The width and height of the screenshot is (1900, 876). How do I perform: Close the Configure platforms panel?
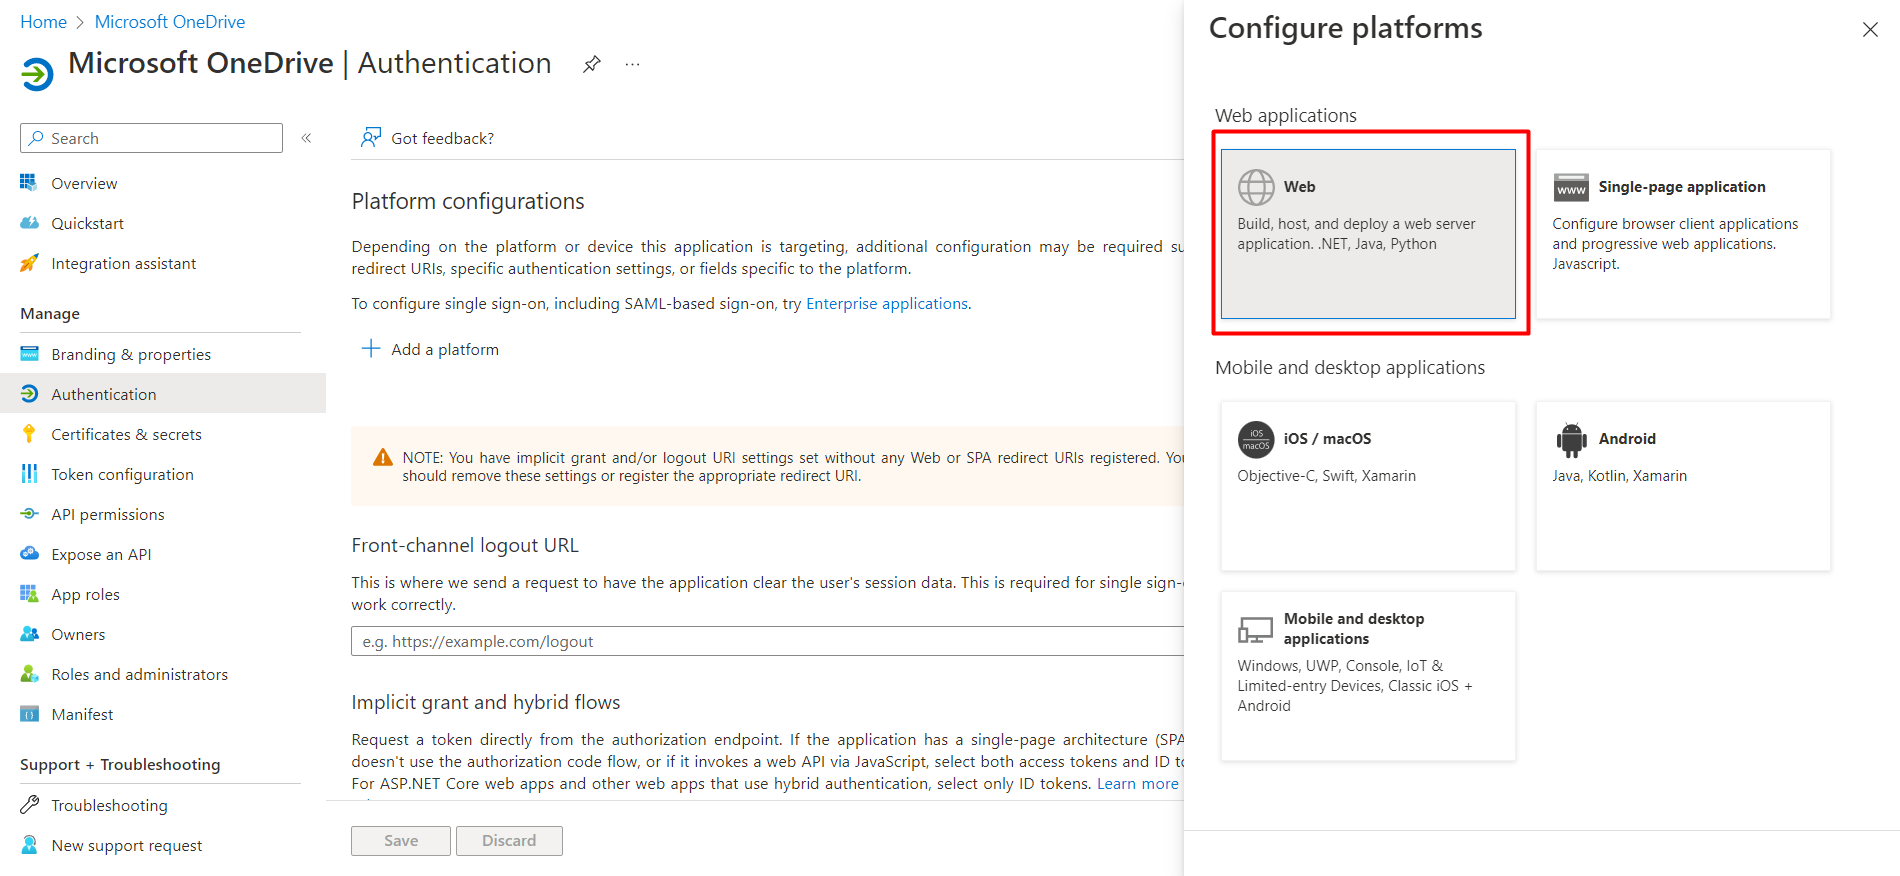click(x=1870, y=30)
